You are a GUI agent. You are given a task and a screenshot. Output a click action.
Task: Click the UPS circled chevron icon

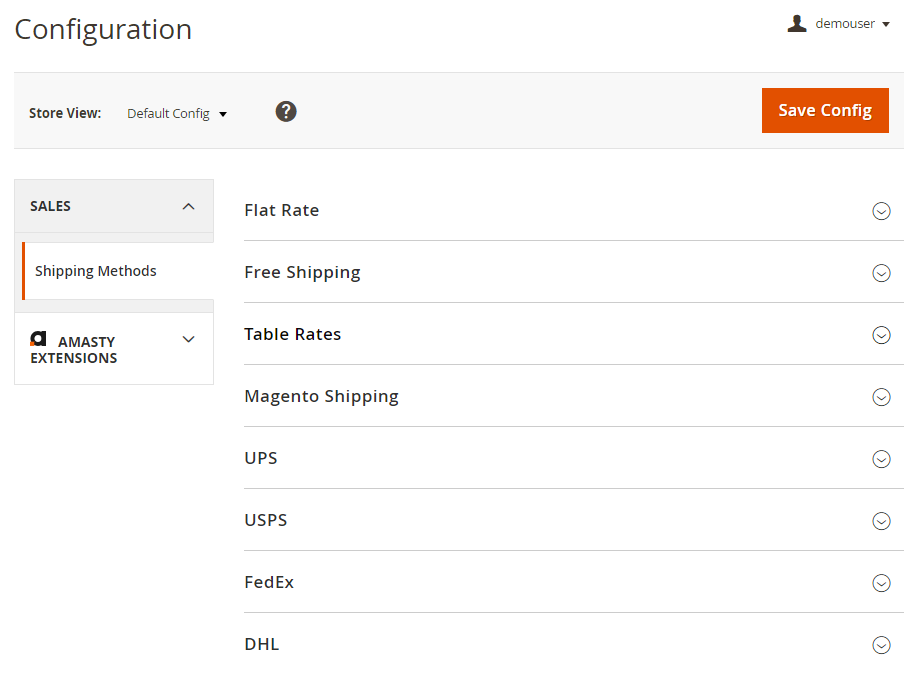(x=881, y=459)
